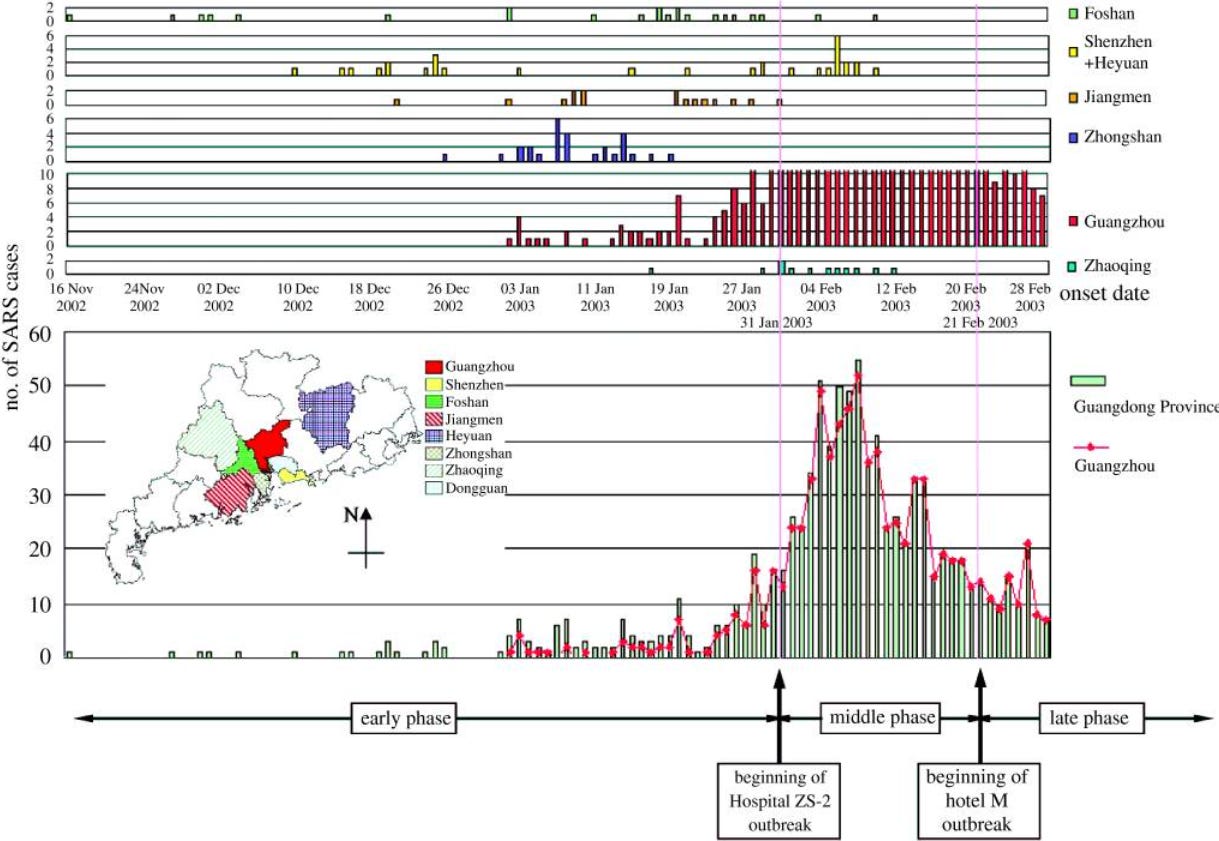The width and height of the screenshot is (1219, 841).
Task: Click the yellow Shenzhen swatch in map legend
Action: (433, 385)
